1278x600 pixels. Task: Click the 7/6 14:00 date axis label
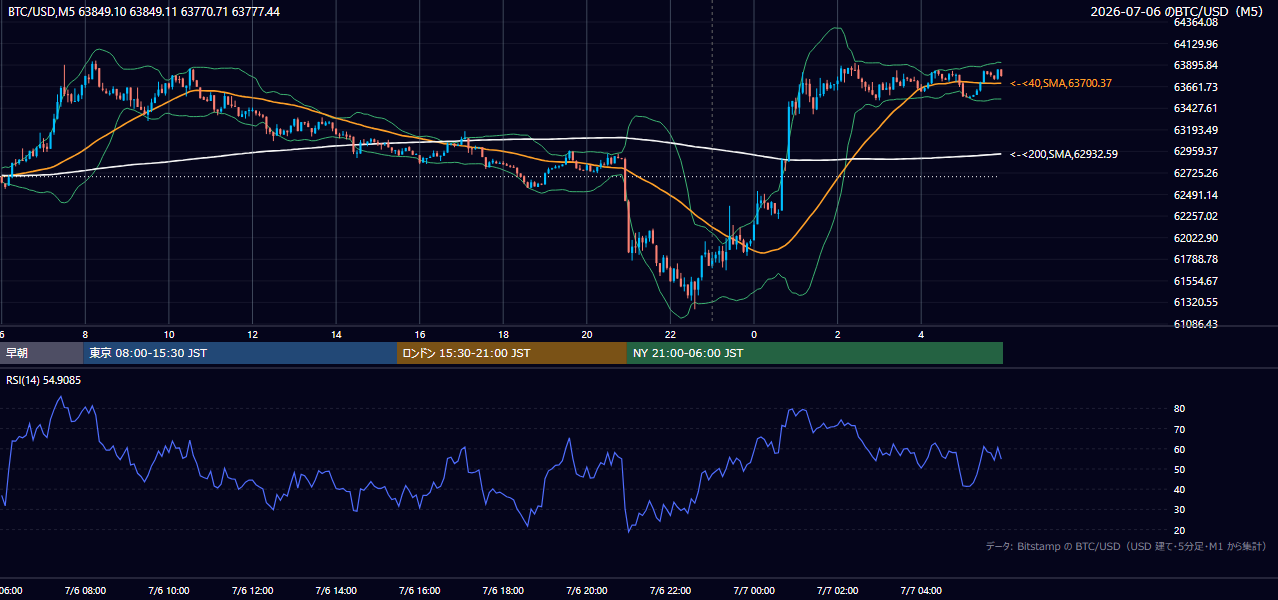coord(336,591)
